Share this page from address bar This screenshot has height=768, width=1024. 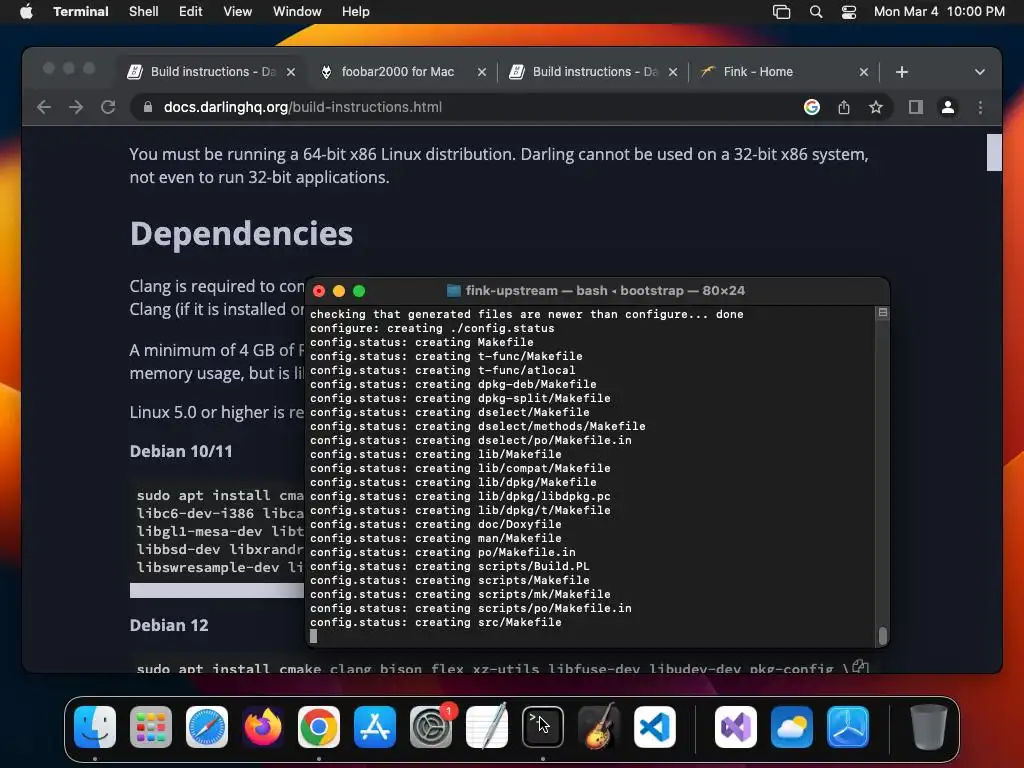coord(844,107)
